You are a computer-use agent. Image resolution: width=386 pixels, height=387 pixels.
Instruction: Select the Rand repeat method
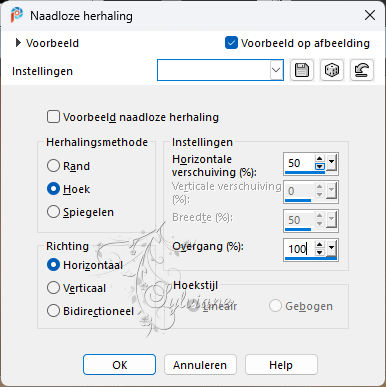click(x=53, y=166)
